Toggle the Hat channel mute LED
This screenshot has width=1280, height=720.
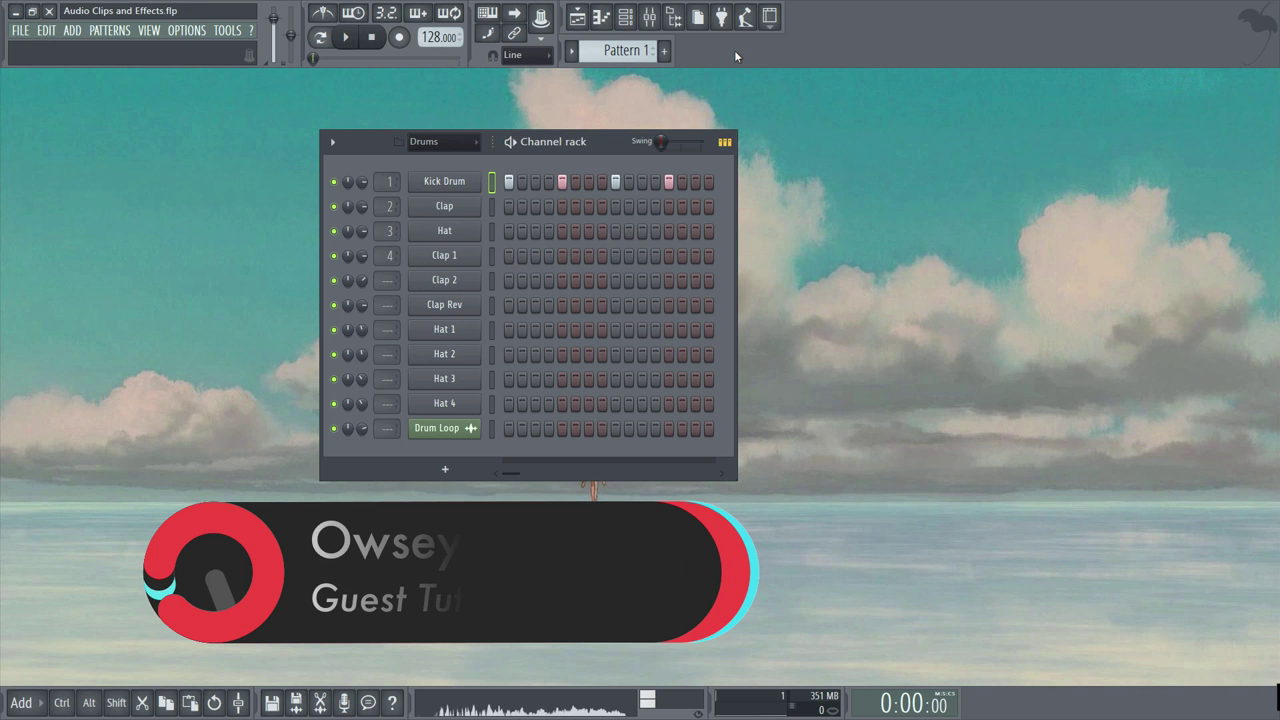pyautogui.click(x=334, y=231)
